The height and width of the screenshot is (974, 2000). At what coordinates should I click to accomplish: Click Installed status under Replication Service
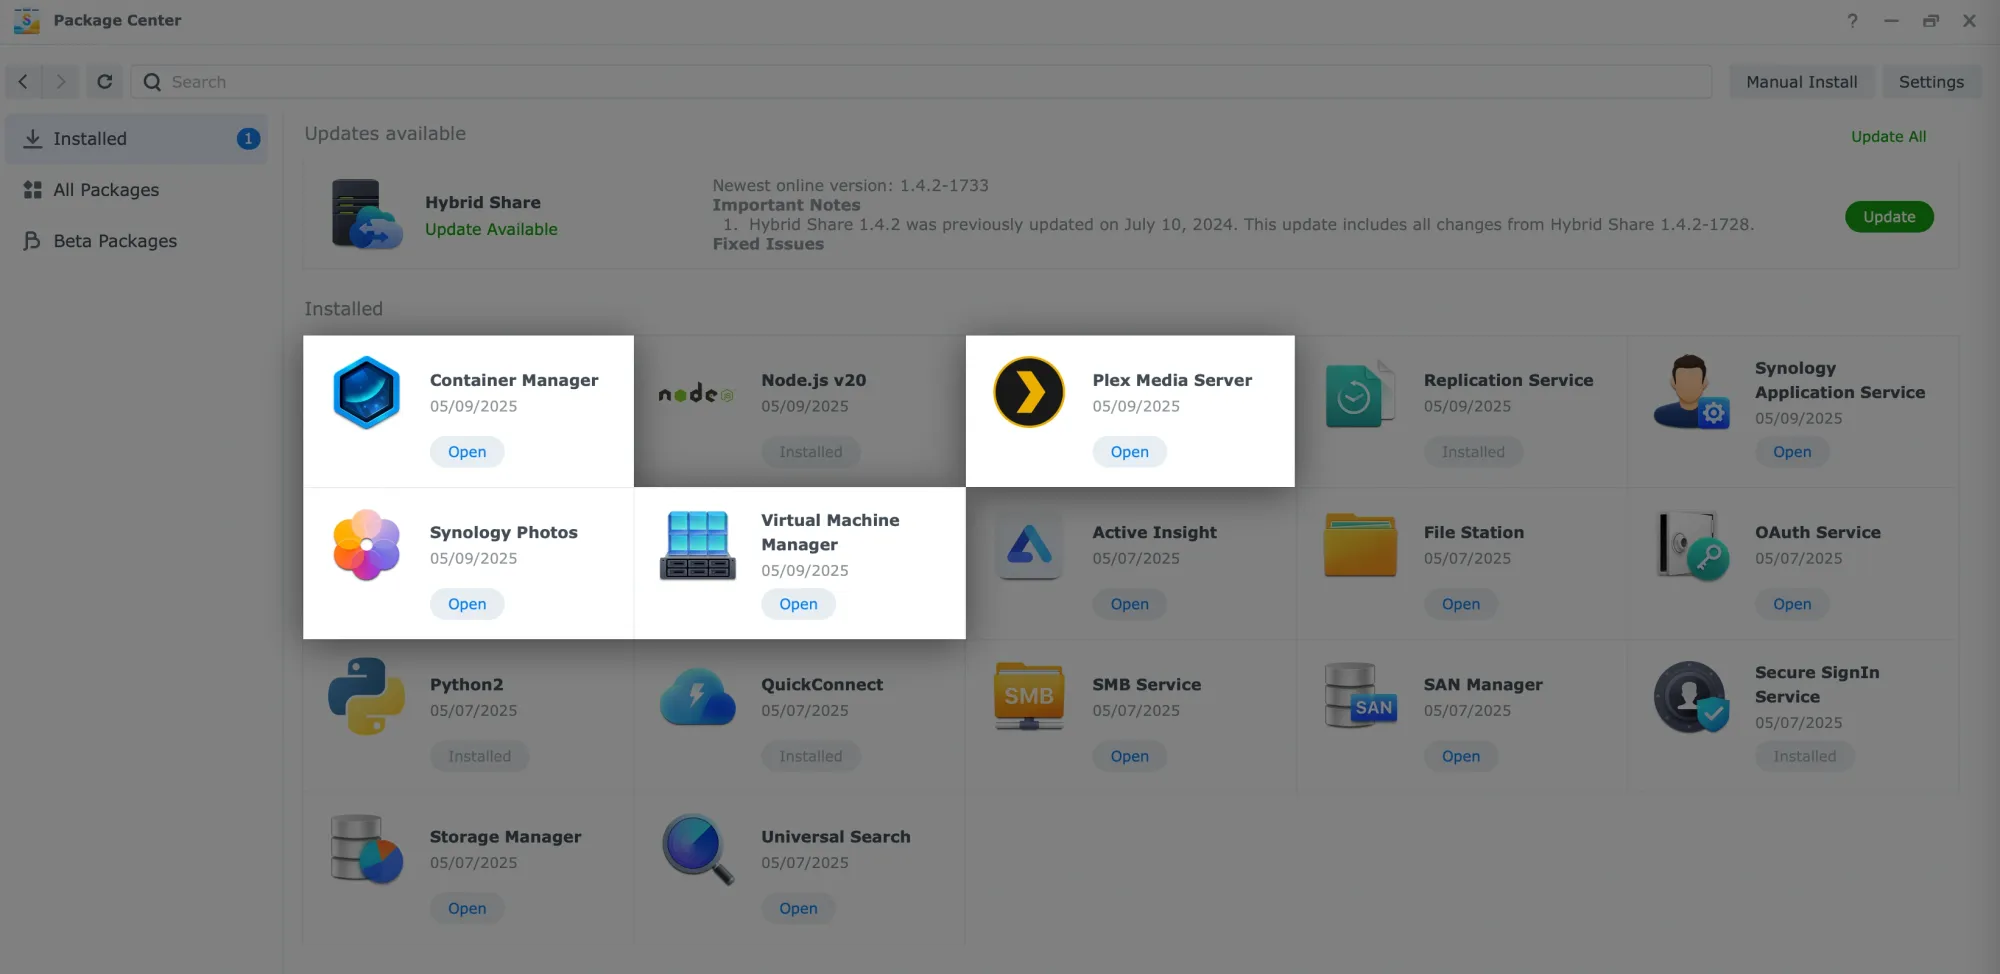pyautogui.click(x=1473, y=452)
